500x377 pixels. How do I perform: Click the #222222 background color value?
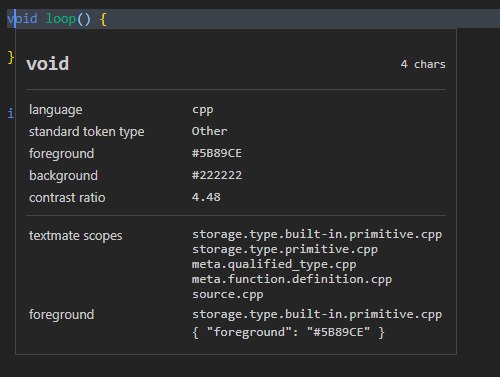tap(217, 175)
